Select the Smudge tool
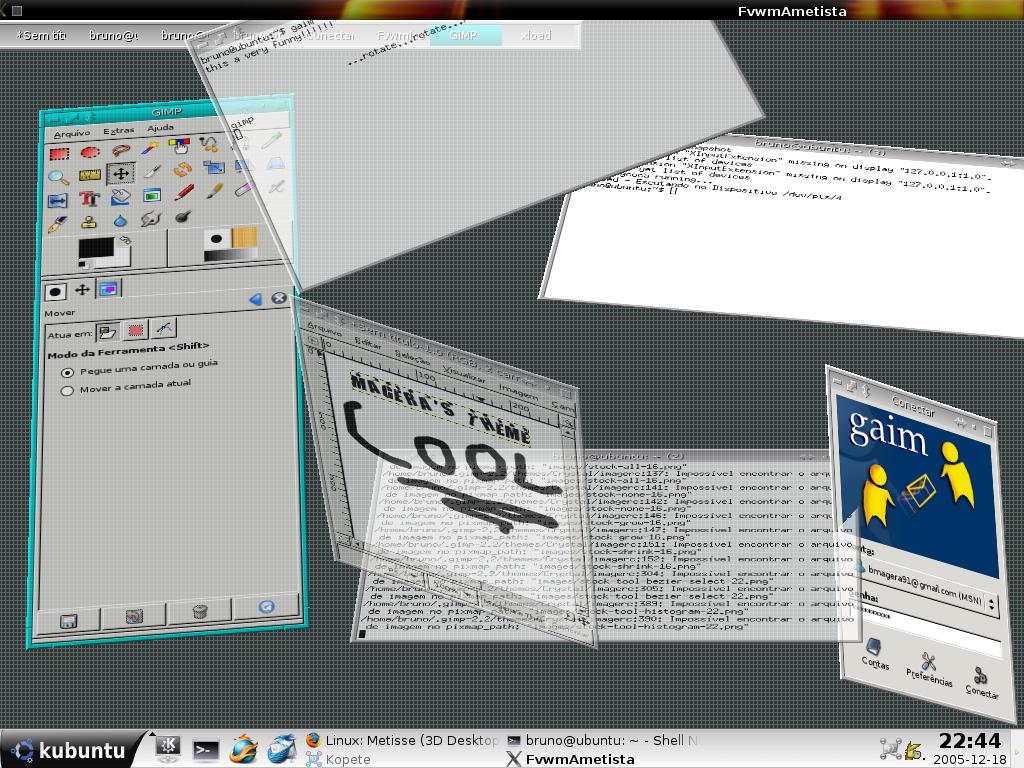This screenshot has height=768, width=1024. pyautogui.click(x=151, y=219)
